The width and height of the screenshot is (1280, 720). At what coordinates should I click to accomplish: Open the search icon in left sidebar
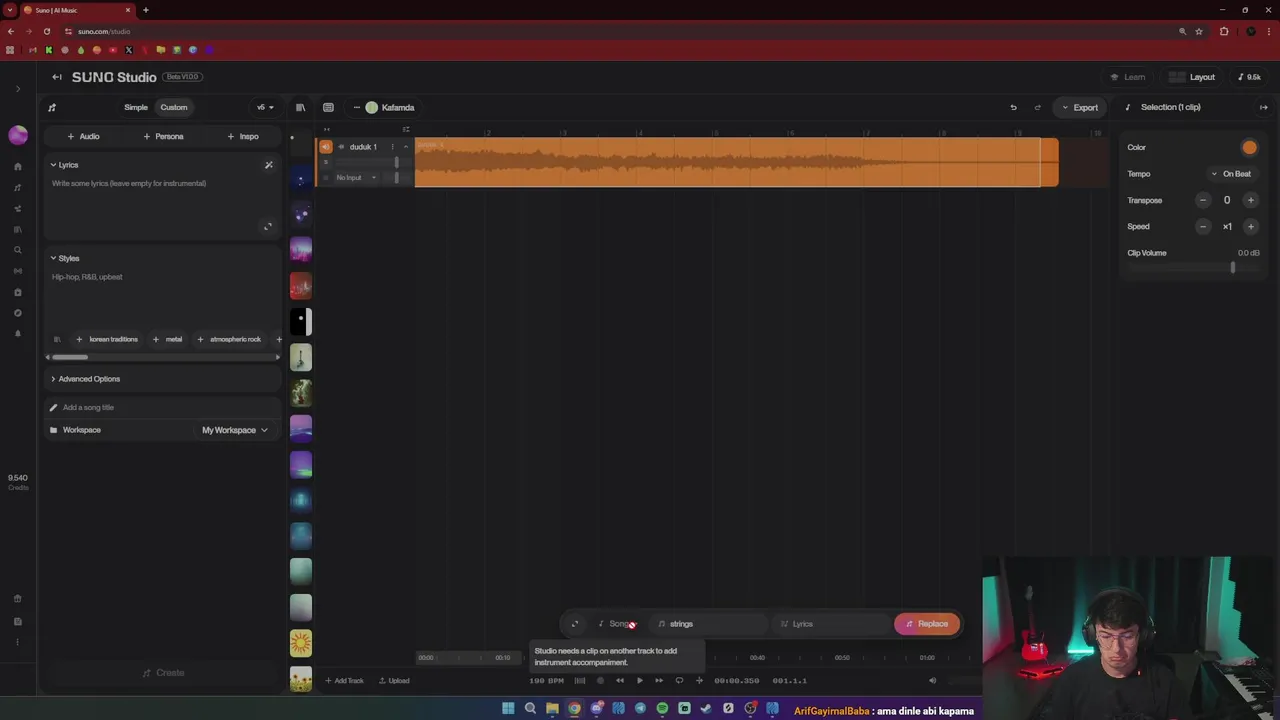[x=18, y=250]
